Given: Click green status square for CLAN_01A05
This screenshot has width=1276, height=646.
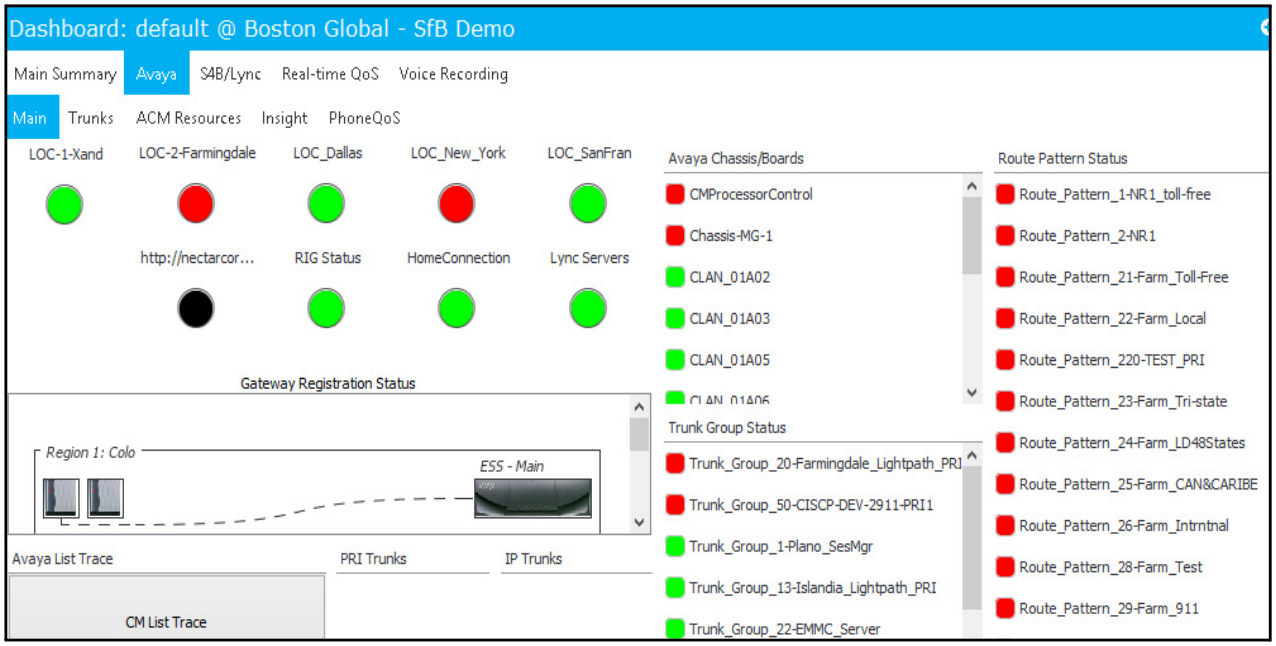Looking at the screenshot, I should (675, 360).
